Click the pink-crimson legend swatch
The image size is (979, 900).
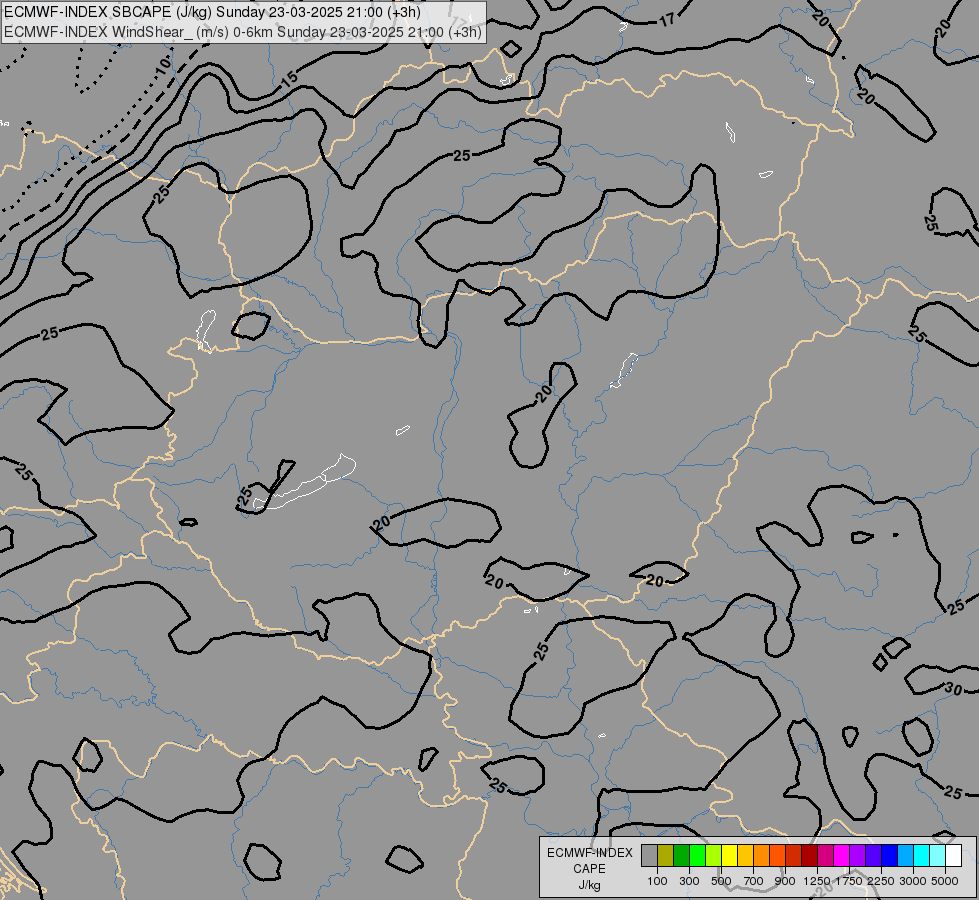pyautogui.click(x=826, y=856)
